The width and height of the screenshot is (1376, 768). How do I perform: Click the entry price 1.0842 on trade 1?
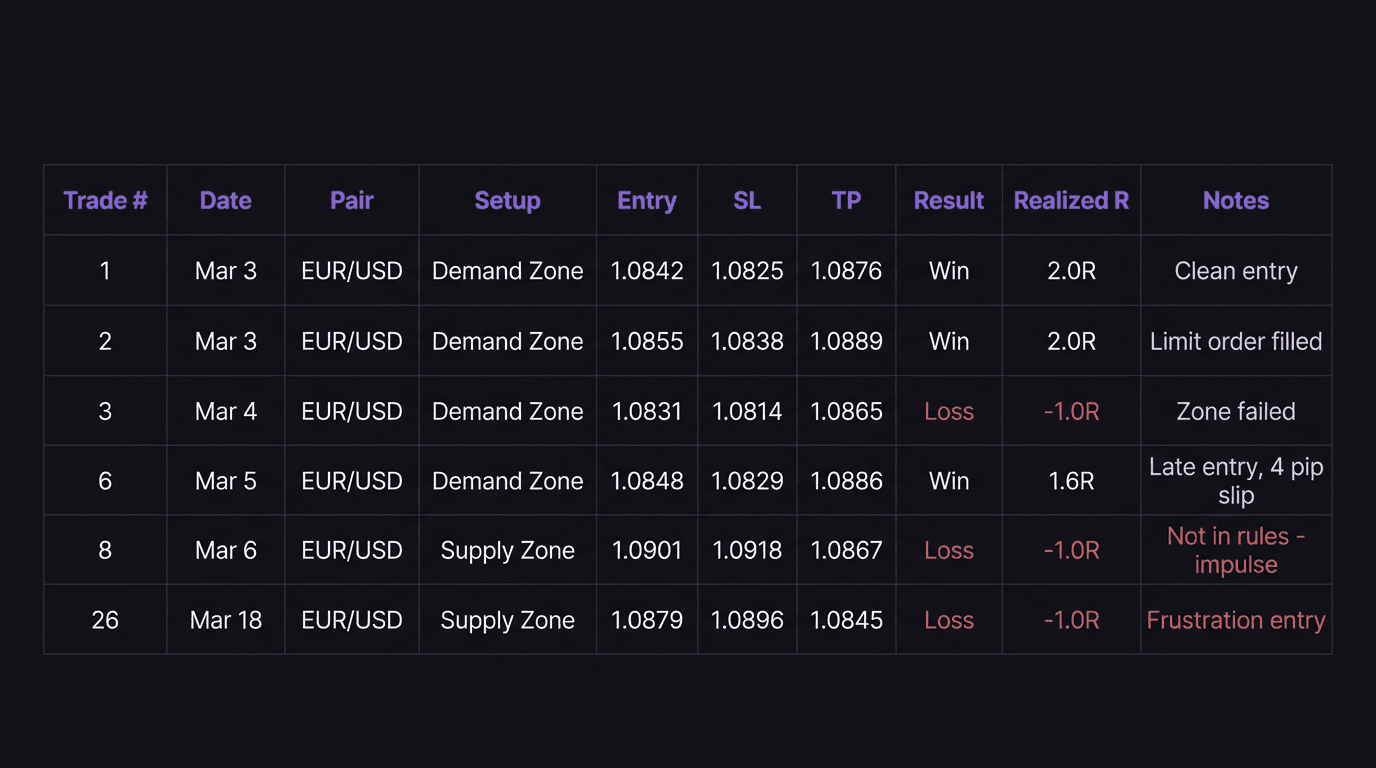[646, 270]
